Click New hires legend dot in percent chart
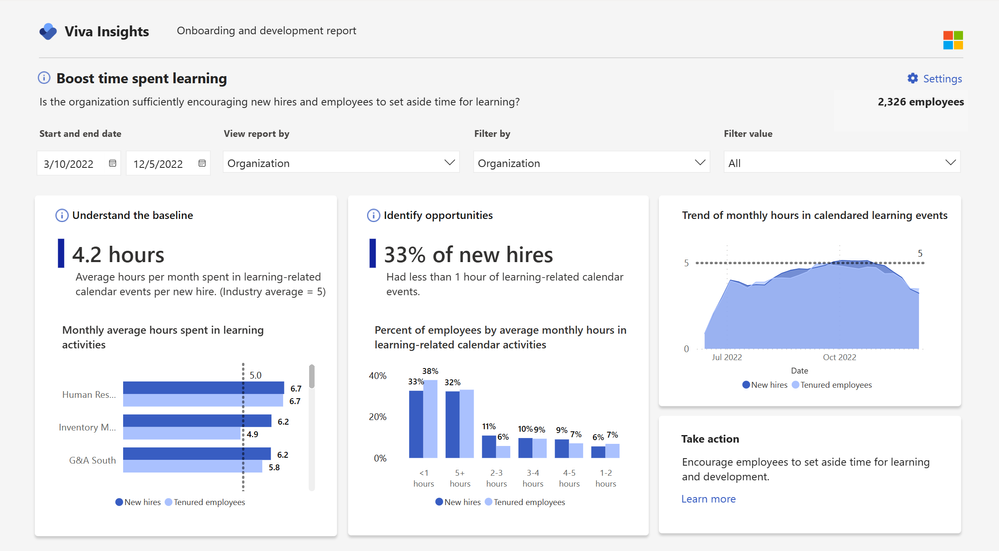Screen dimensions: 999x551 click(439, 502)
